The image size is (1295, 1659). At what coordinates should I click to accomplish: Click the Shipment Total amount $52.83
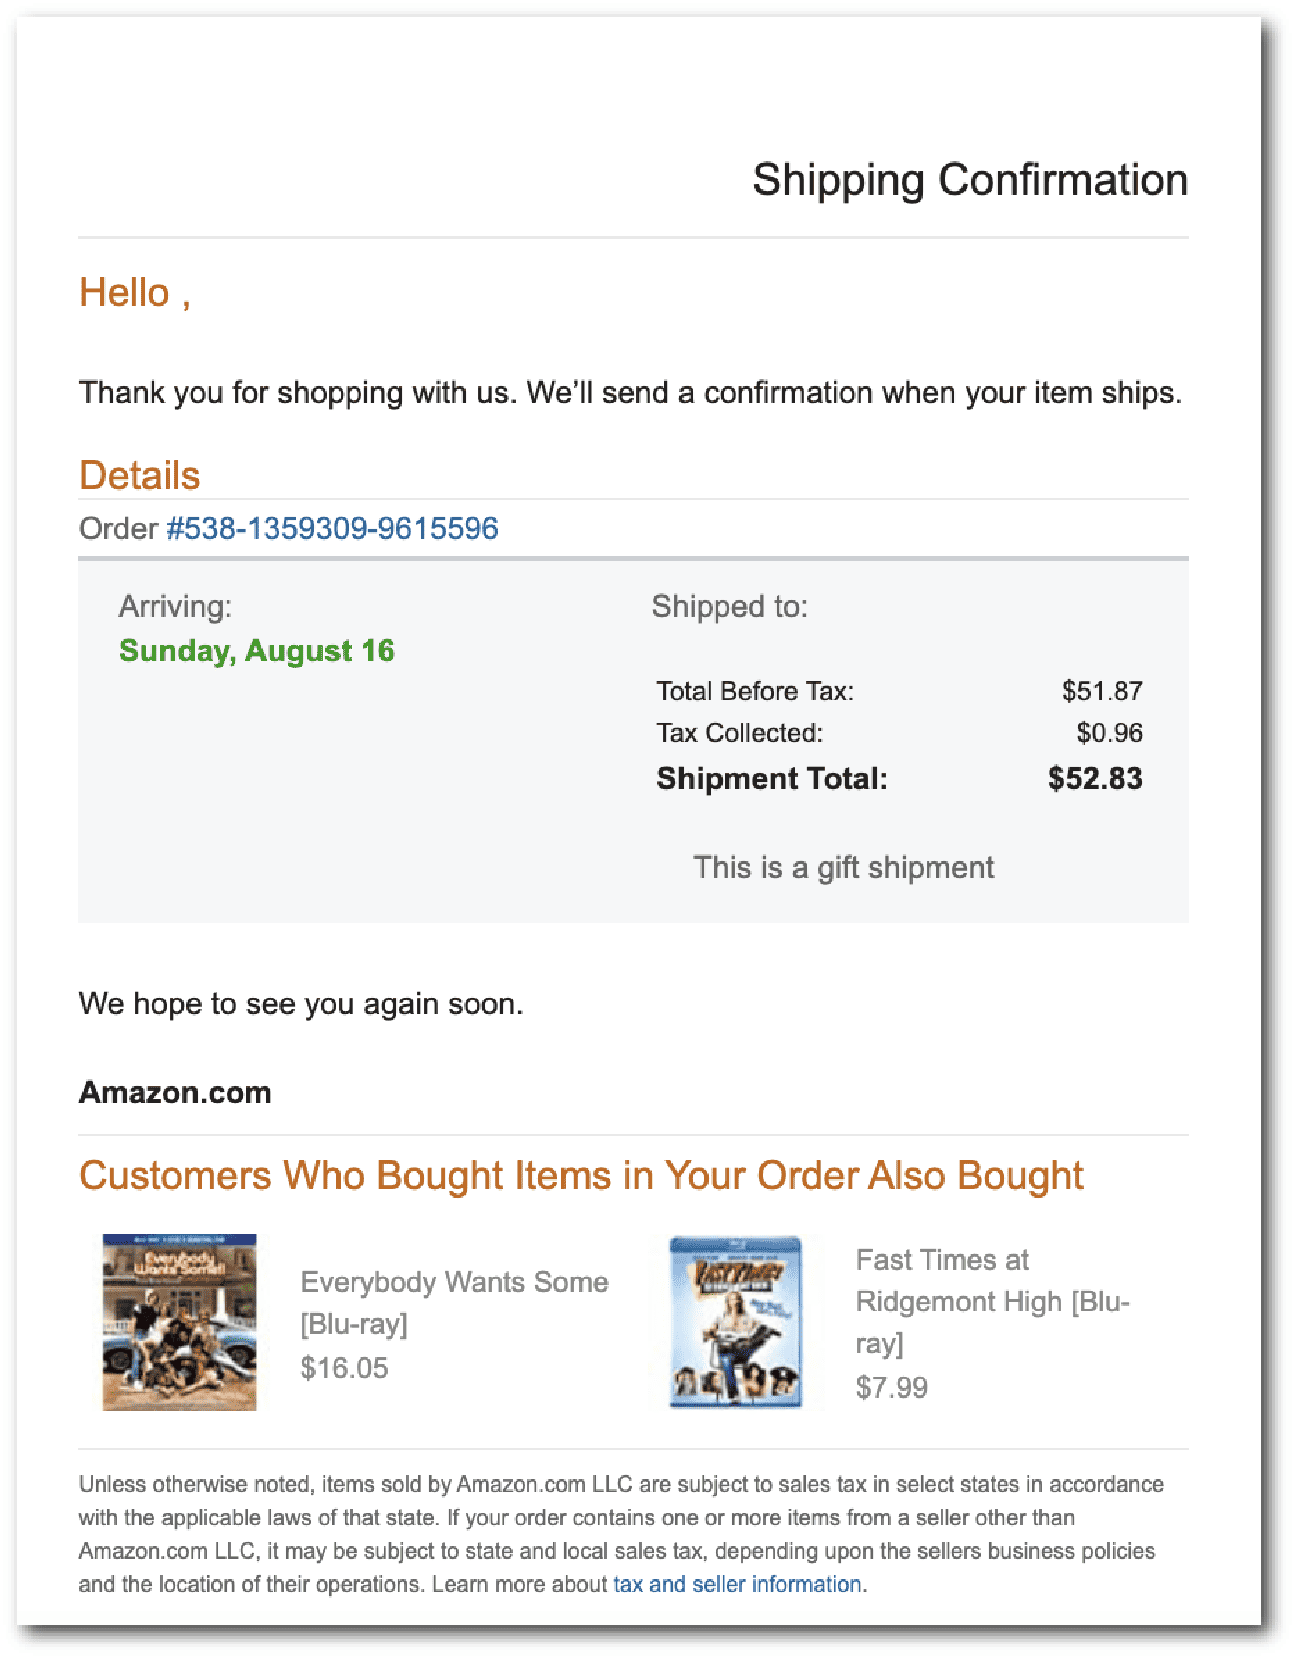pyautogui.click(x=1095, y=779)
